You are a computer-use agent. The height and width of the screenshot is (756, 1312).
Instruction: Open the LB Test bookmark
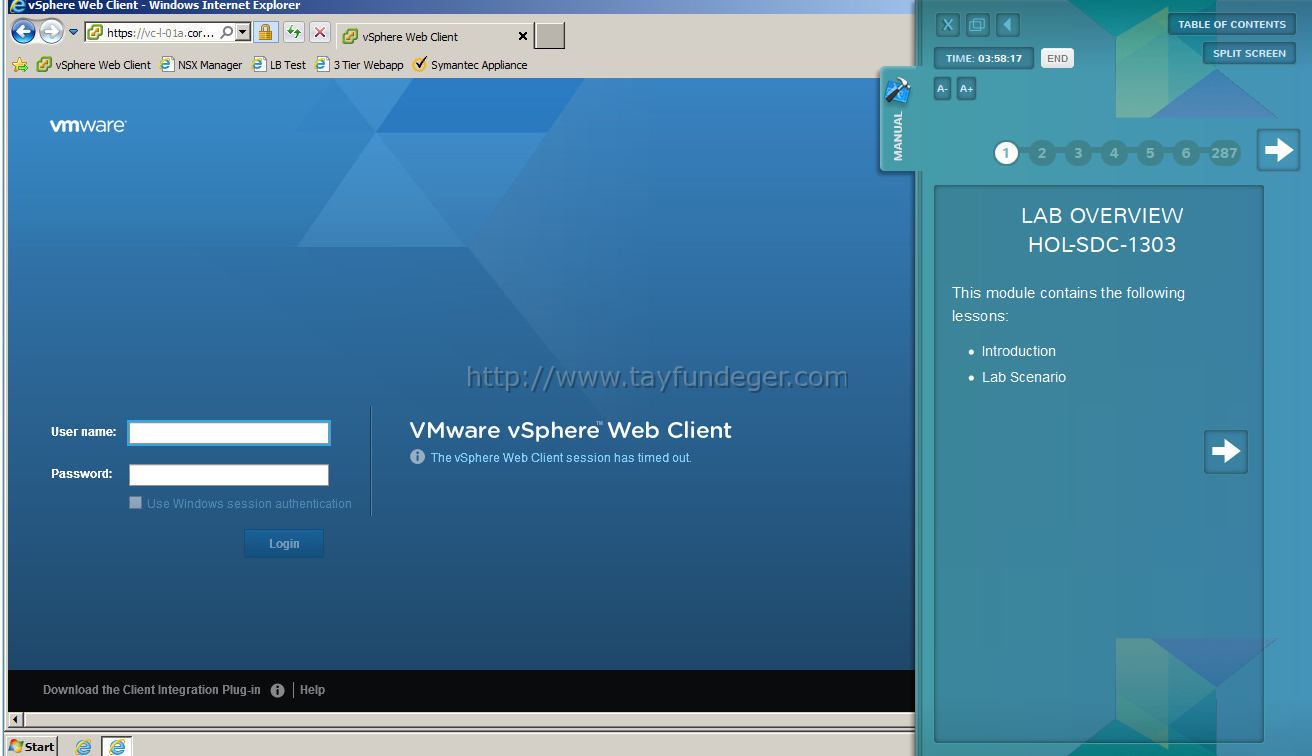(x=279, y=65)
